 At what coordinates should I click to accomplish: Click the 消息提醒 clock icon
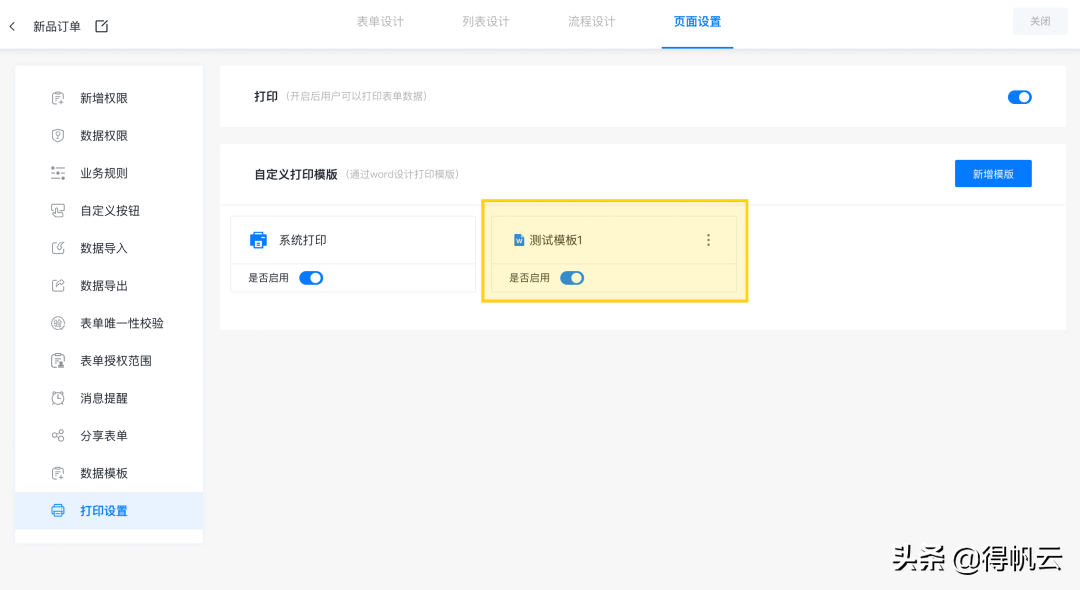click(x=58, y=398)
